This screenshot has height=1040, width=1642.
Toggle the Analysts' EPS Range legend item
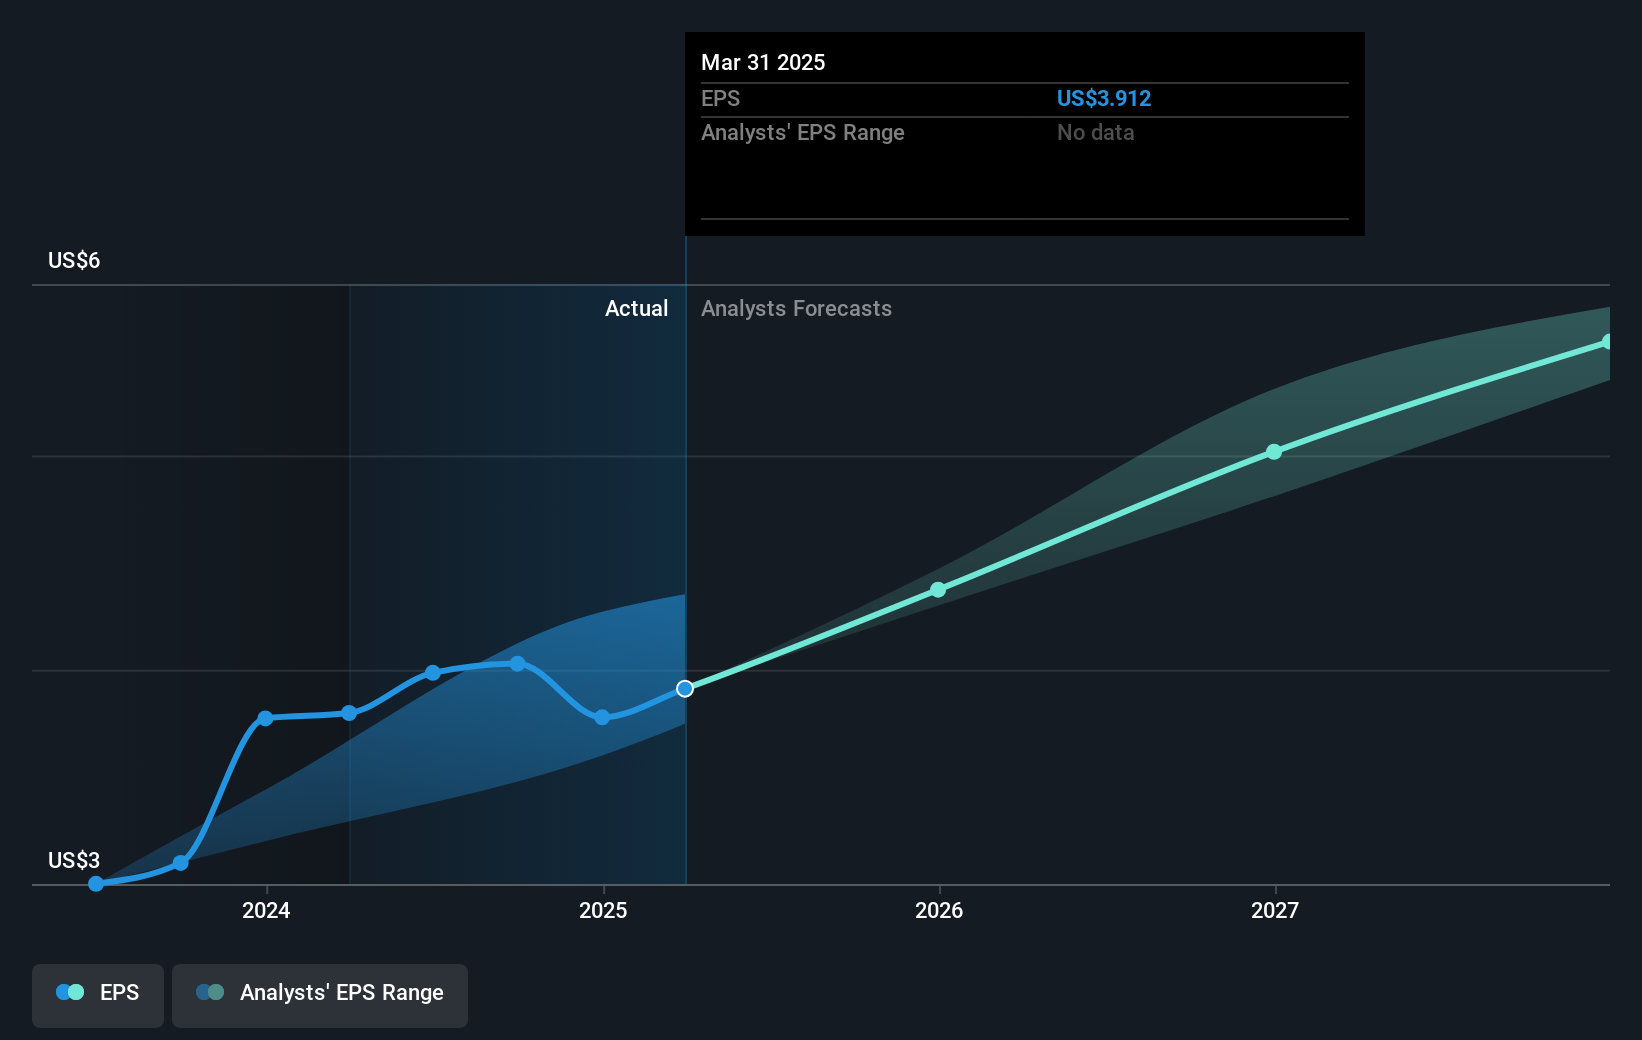[x=319, y=995]
